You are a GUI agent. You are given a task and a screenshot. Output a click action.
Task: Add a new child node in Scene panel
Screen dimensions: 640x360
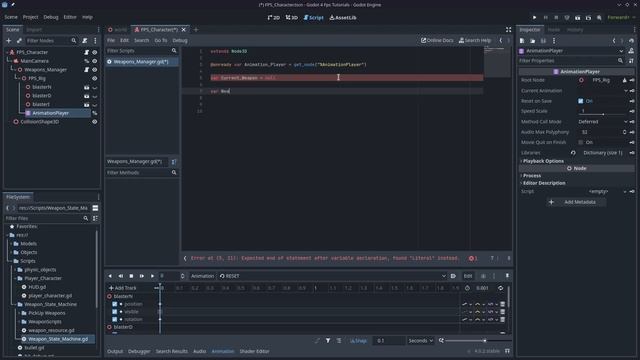(9, 41)
